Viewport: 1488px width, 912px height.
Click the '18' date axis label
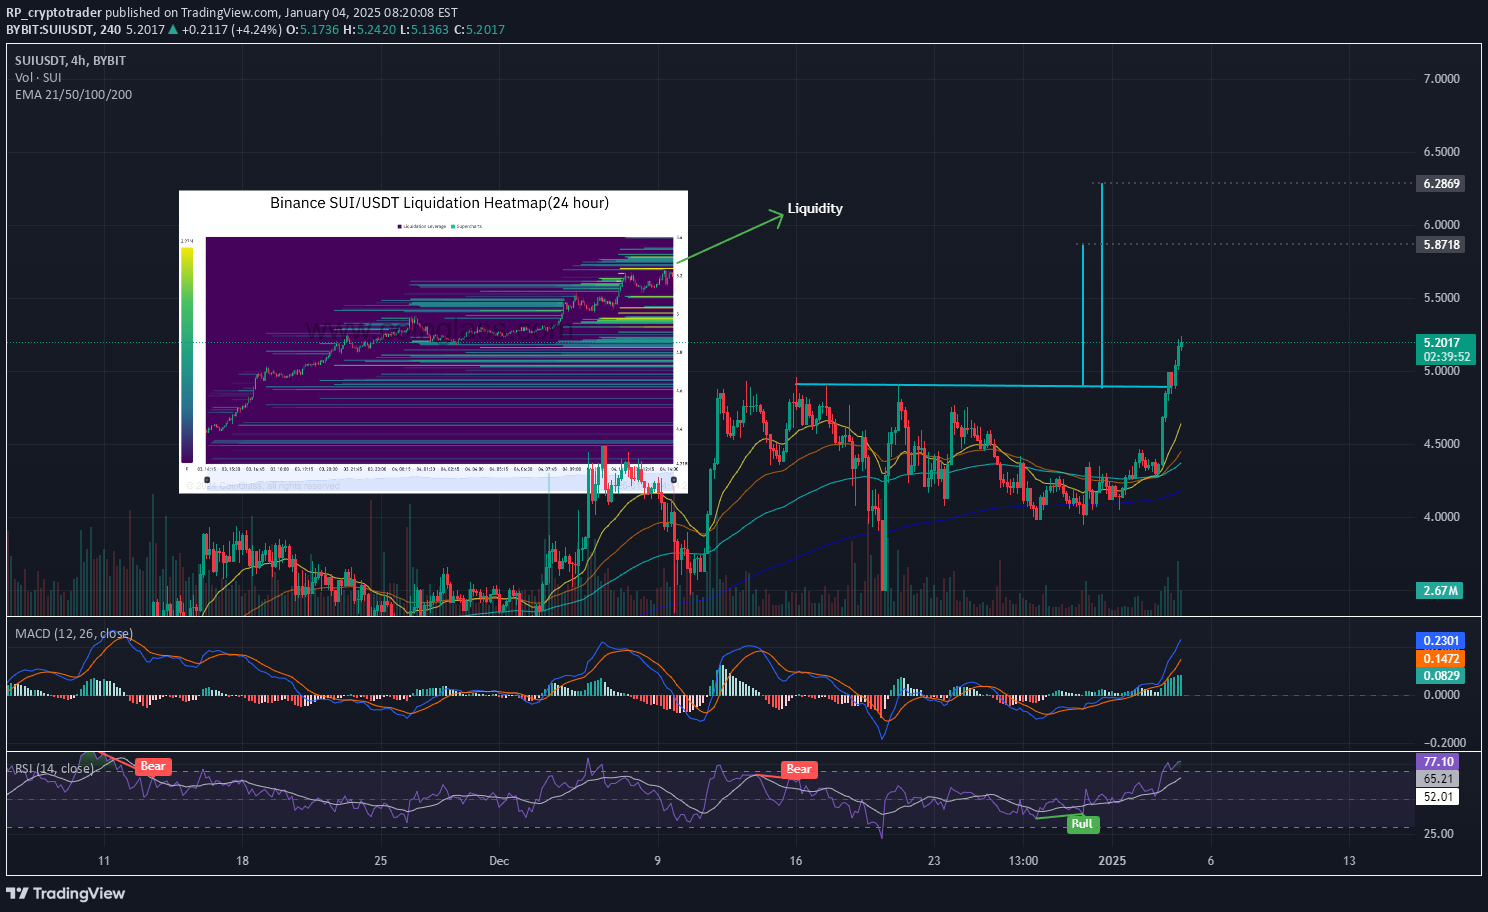[242, 861]
